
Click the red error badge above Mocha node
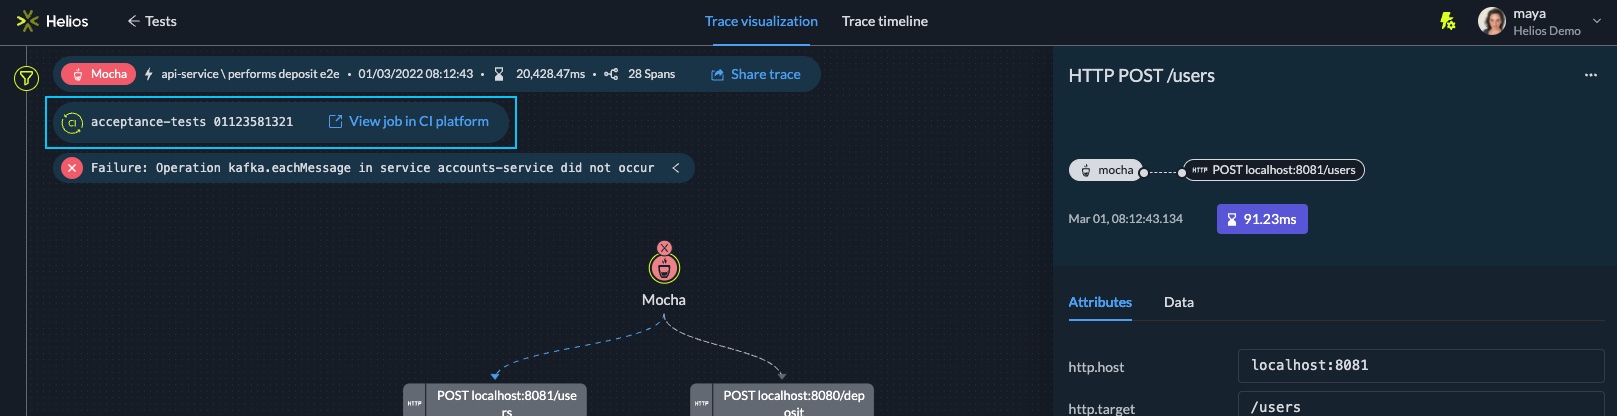coord(665,248)
